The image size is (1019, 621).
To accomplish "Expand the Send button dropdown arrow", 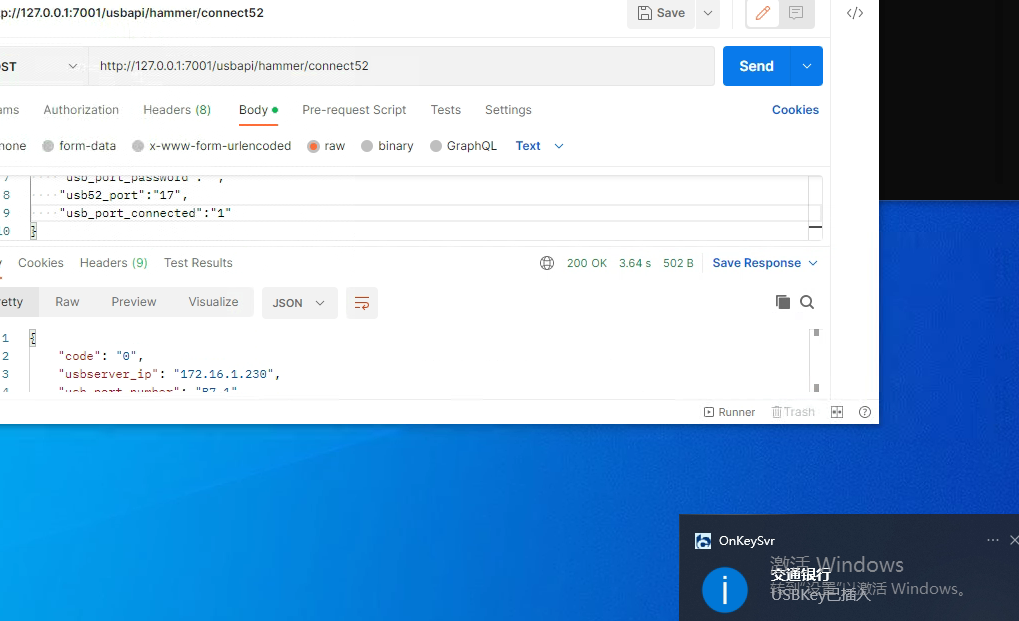I will click(x=807, y=66).
